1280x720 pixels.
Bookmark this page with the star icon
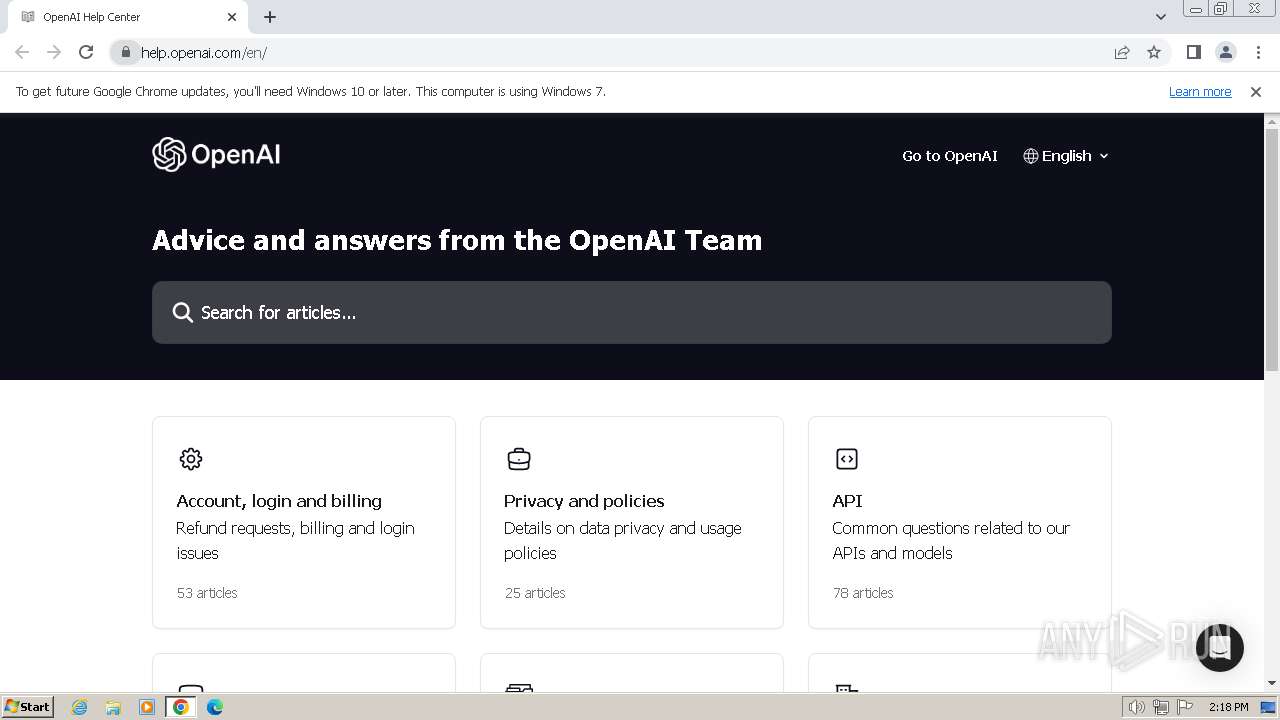[1154, 52]
